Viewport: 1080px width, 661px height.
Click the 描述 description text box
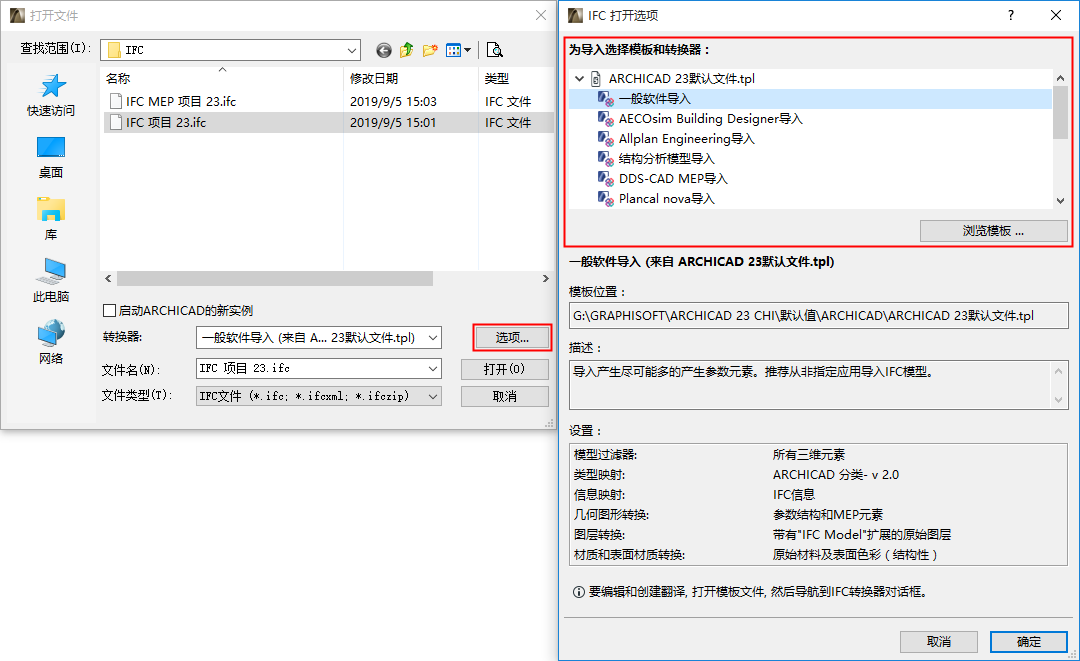[818, 384]
